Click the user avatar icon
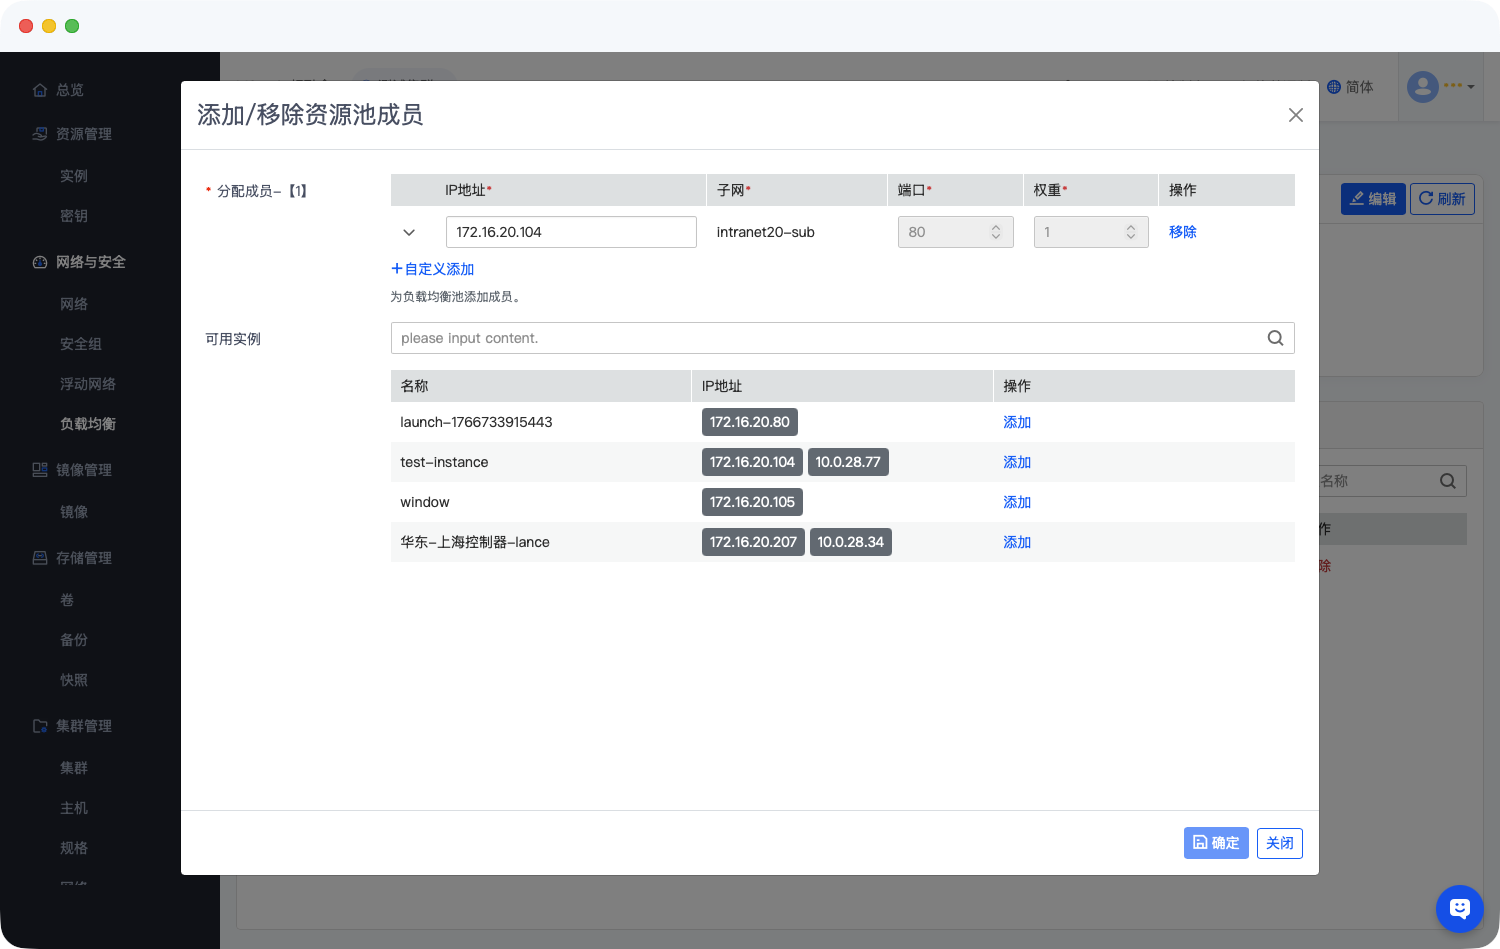 coord(1422,87)
